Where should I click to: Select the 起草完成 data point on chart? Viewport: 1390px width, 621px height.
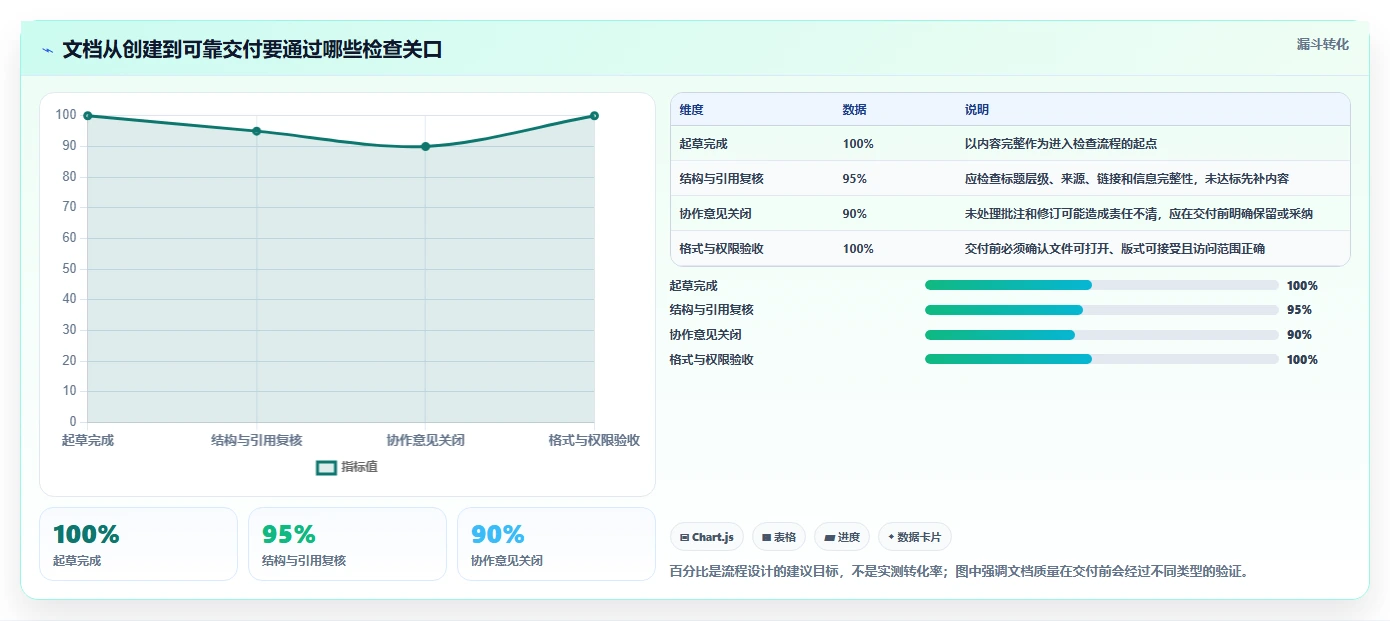coord(88,116)
